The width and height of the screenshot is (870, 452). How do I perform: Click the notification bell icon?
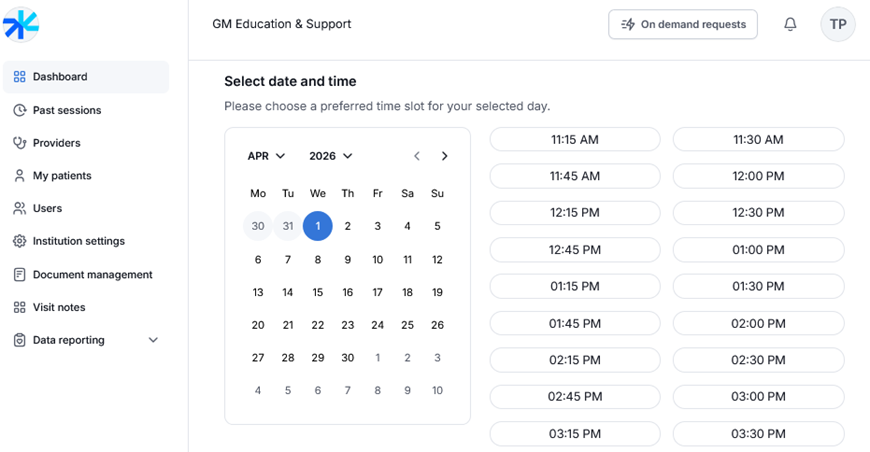pyautogui.click(x=790, y=24)
